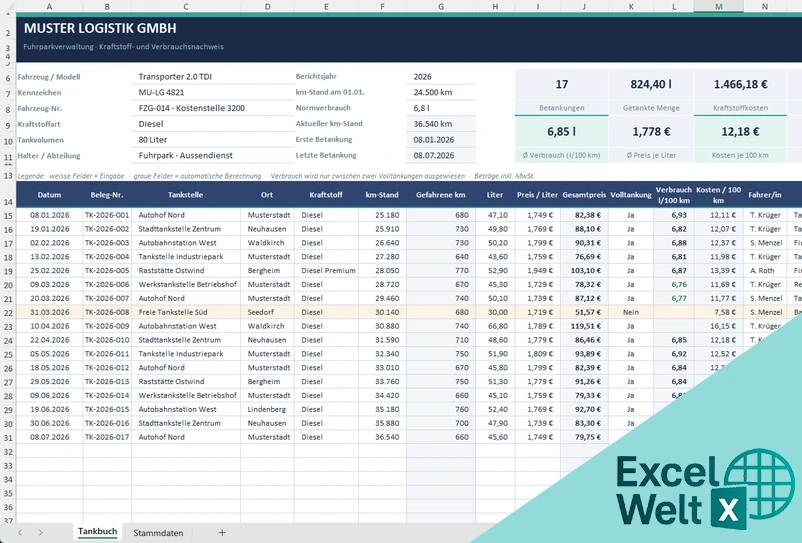
Task: Select the cell 'Freie Tankstelle Süd'
Action: [x=186, y=312]
